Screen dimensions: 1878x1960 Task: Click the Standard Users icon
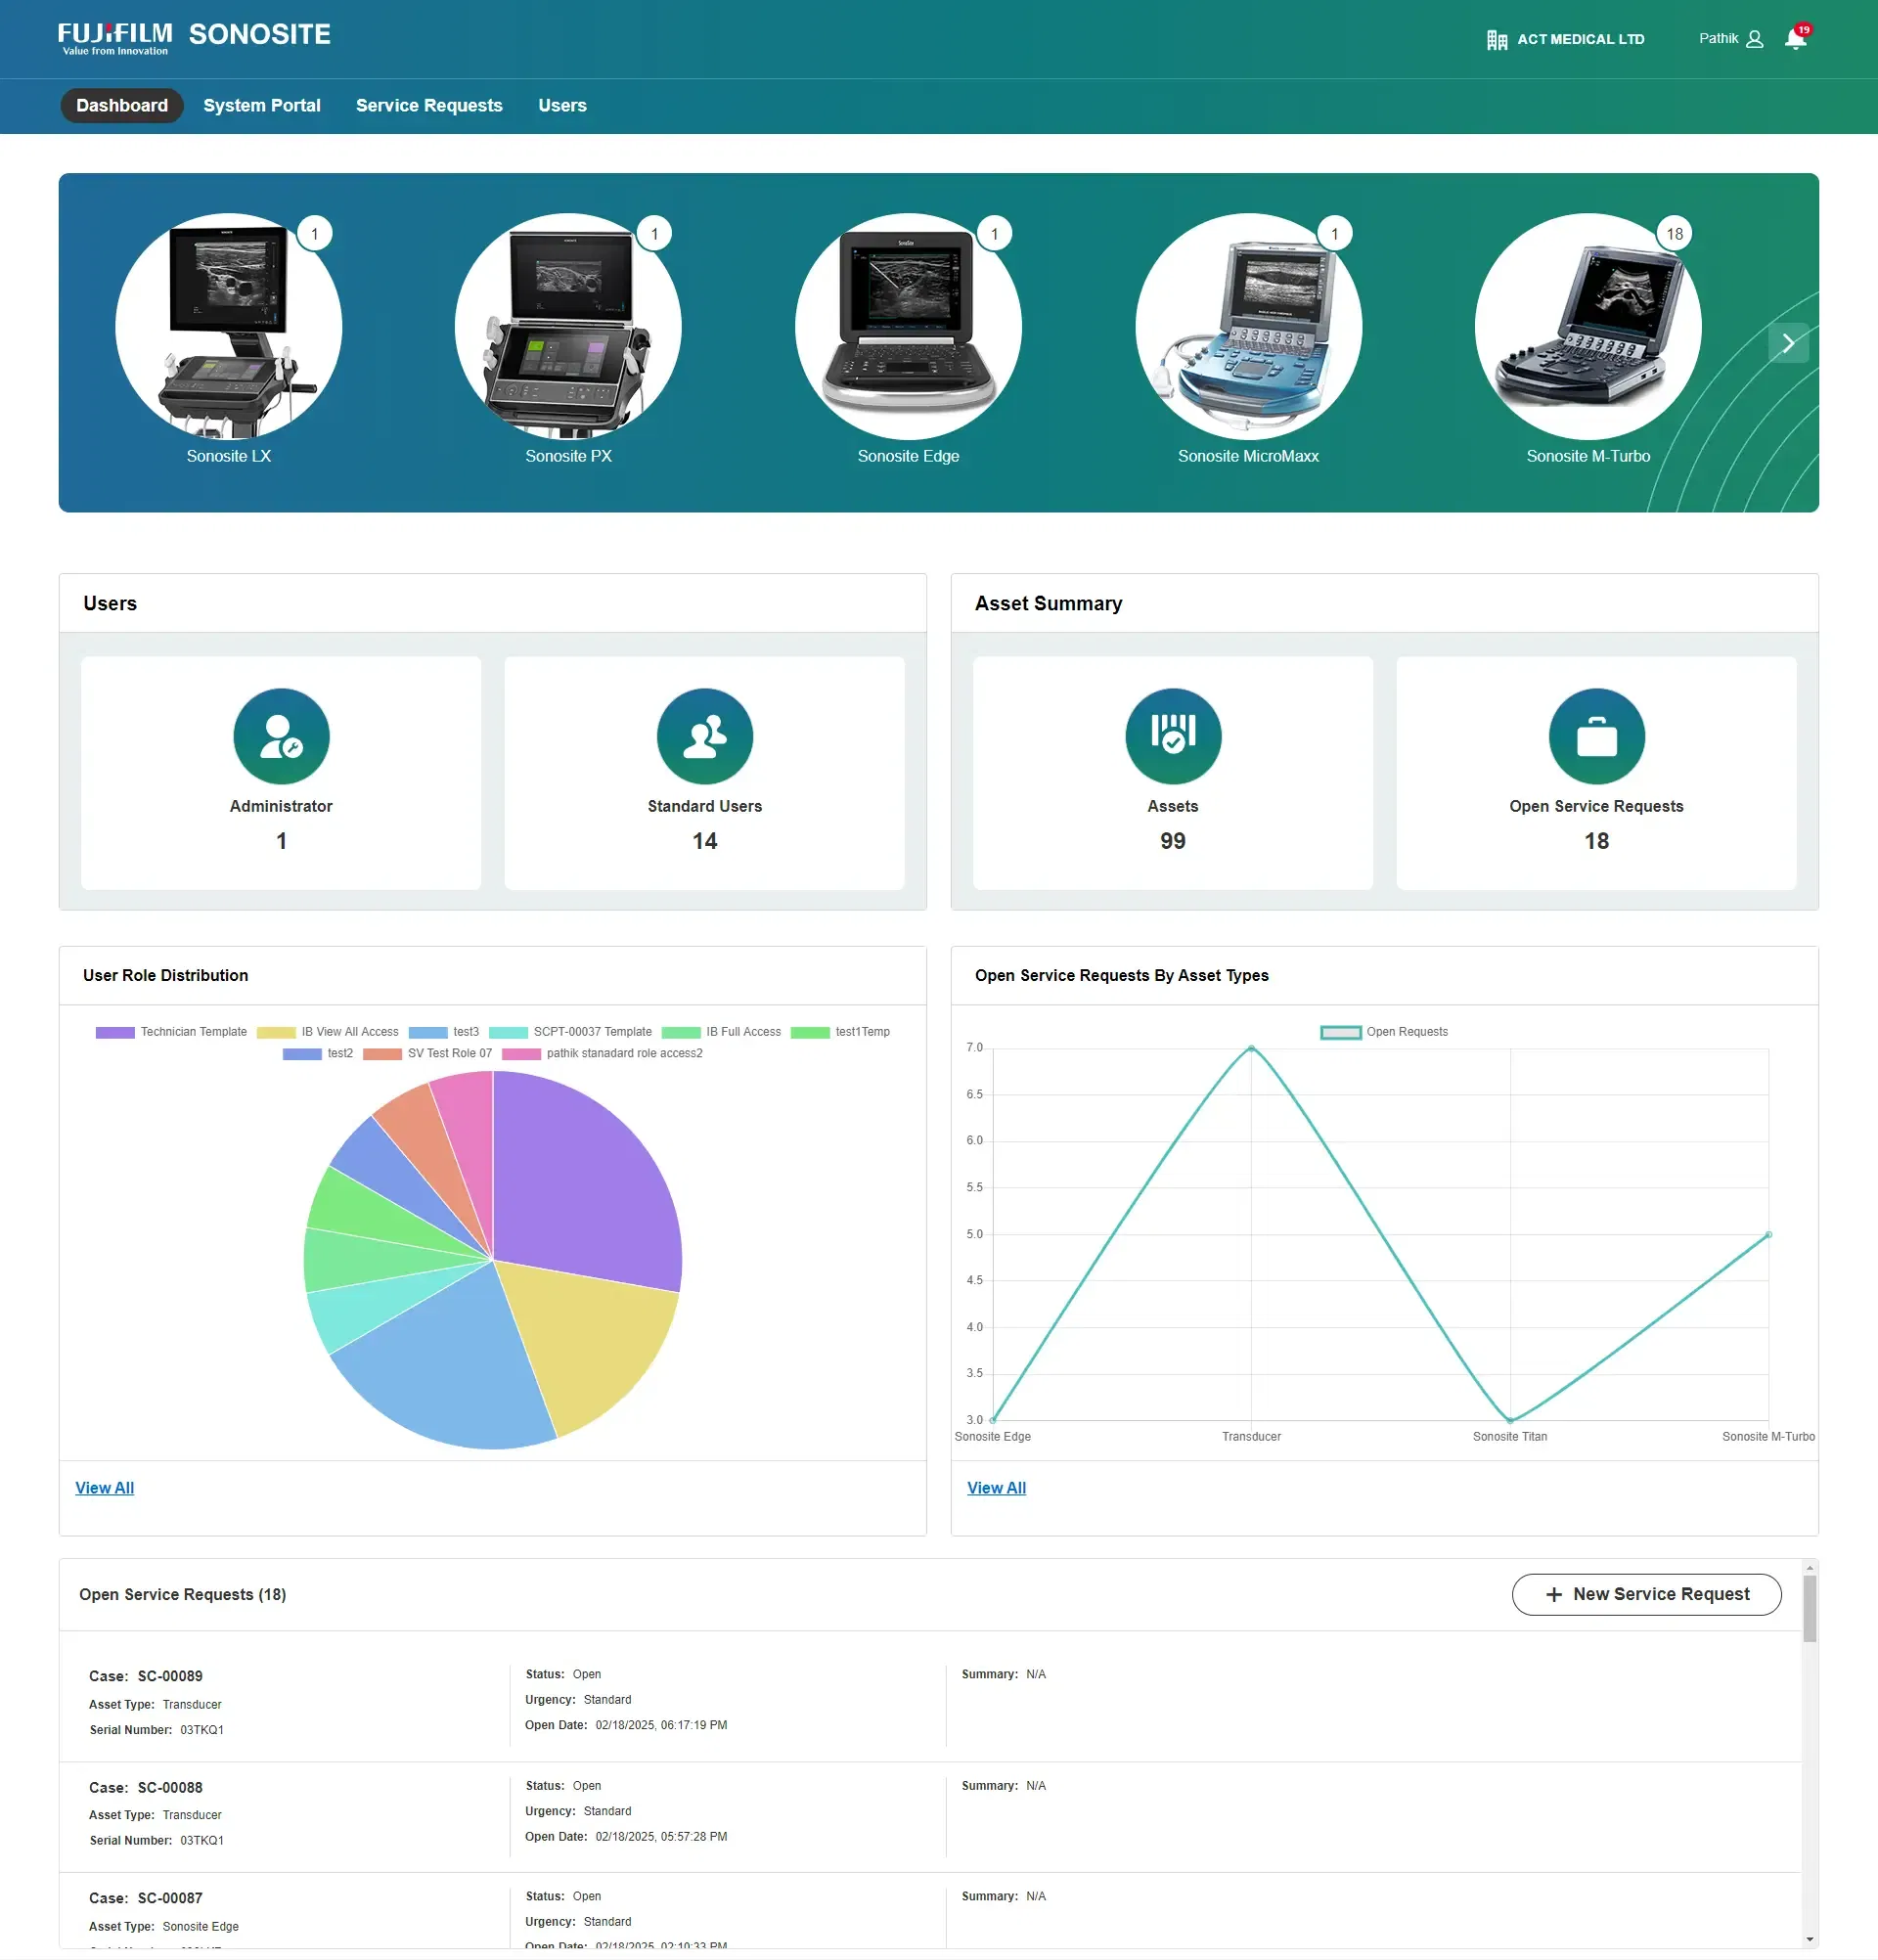(705, 736)
